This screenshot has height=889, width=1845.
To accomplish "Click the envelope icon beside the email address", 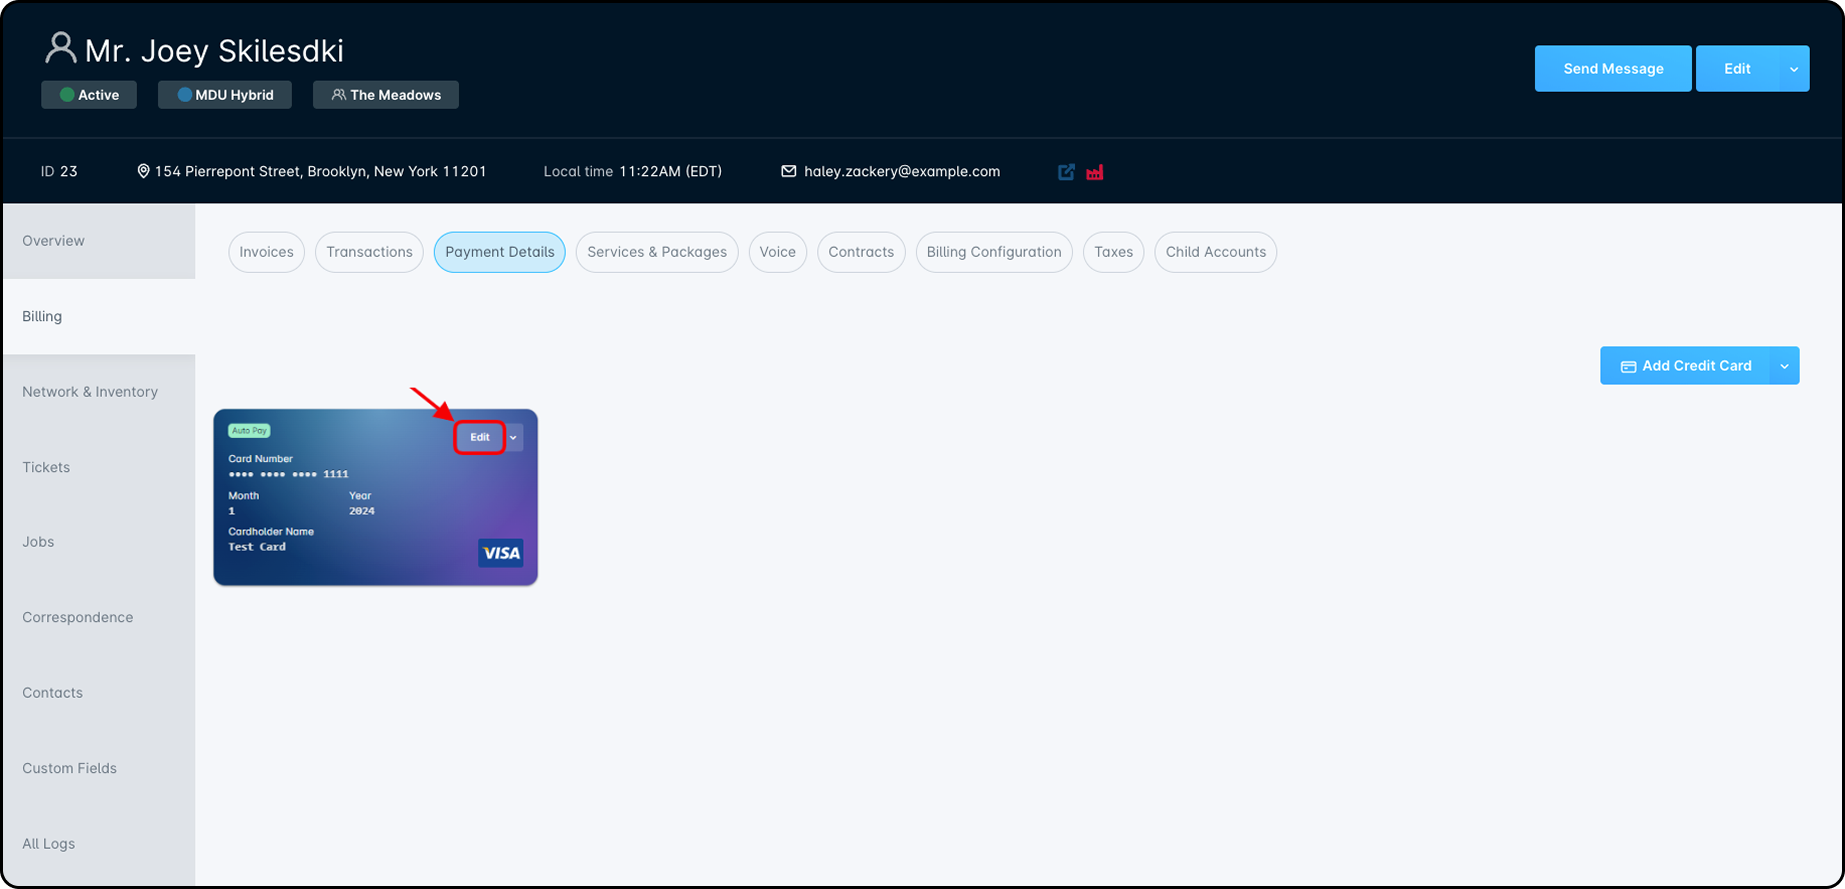I will point(789,171).
